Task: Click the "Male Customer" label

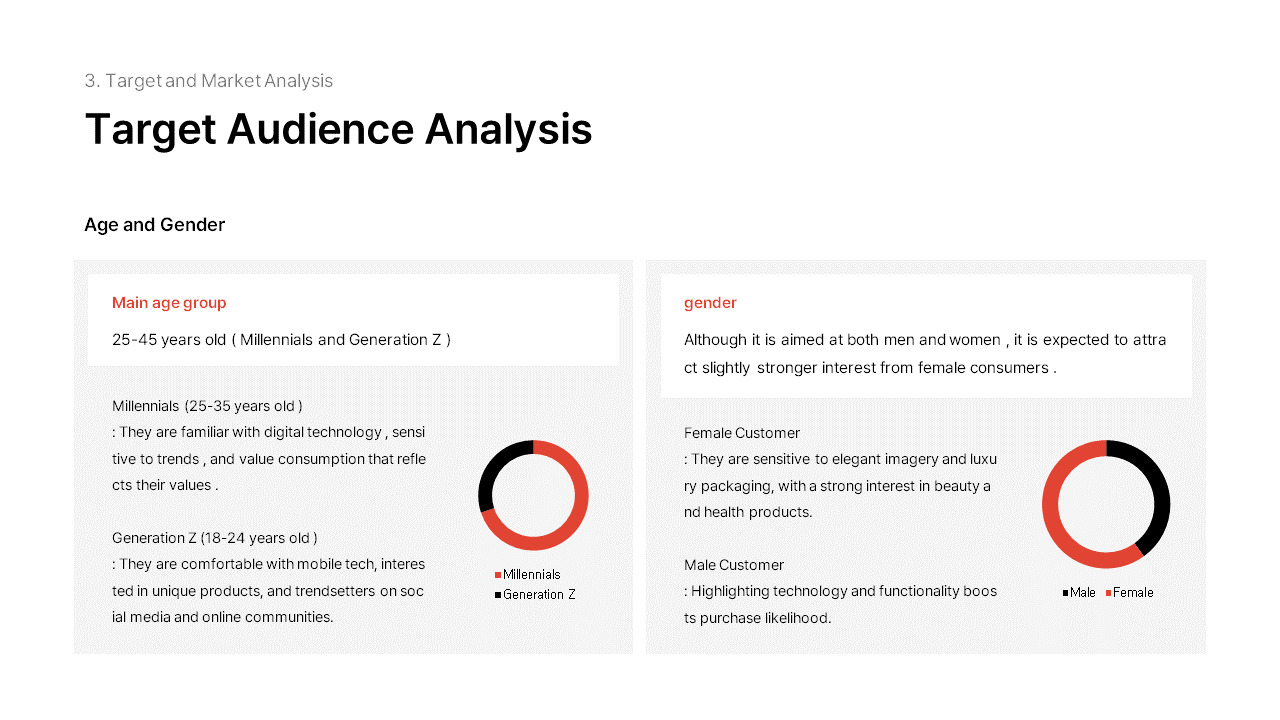Action: pyautogui.click(x=734, y=565)
